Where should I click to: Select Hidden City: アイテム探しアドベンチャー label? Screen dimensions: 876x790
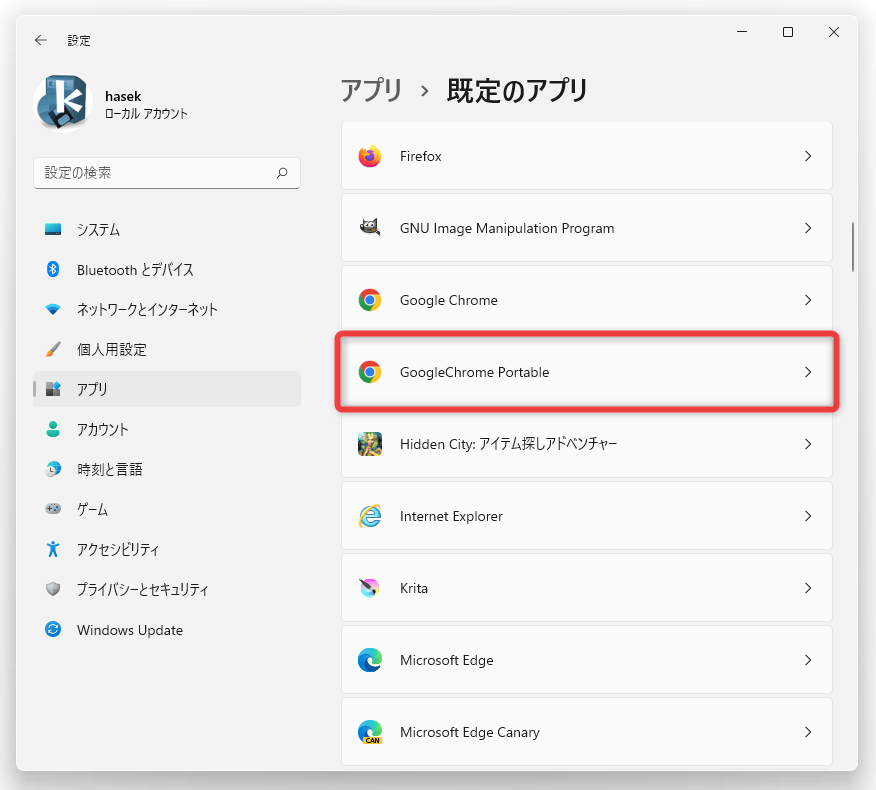[508, 444]
